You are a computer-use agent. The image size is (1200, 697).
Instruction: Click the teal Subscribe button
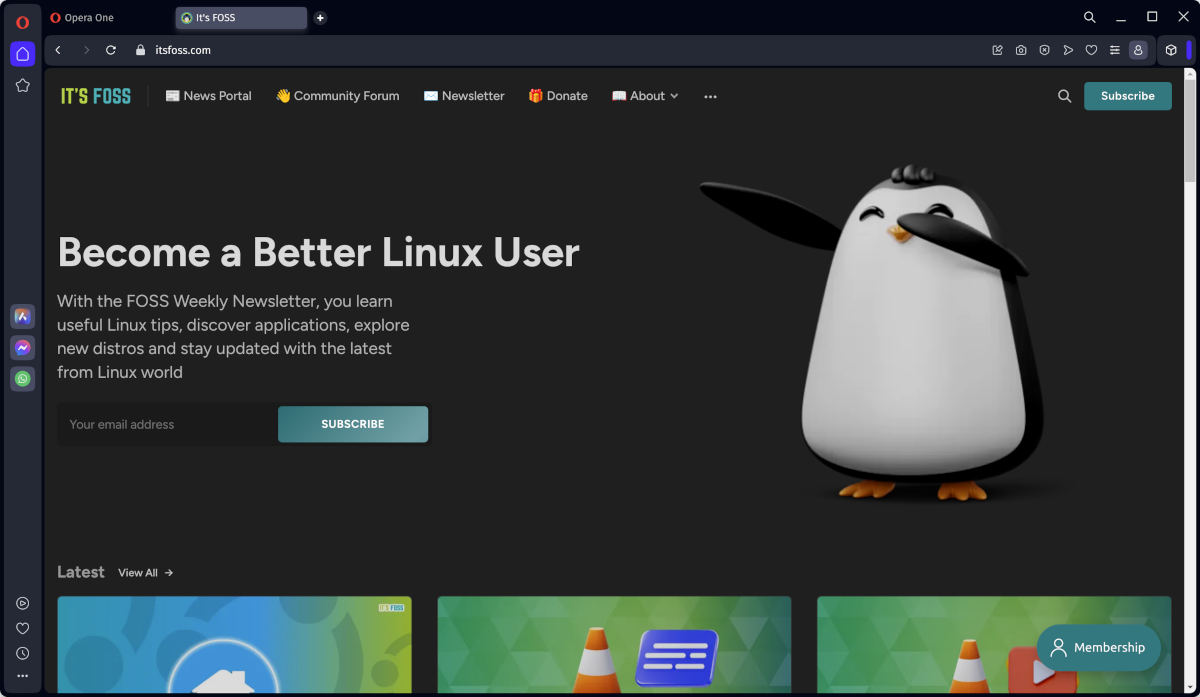click(x=1127, y=96)
